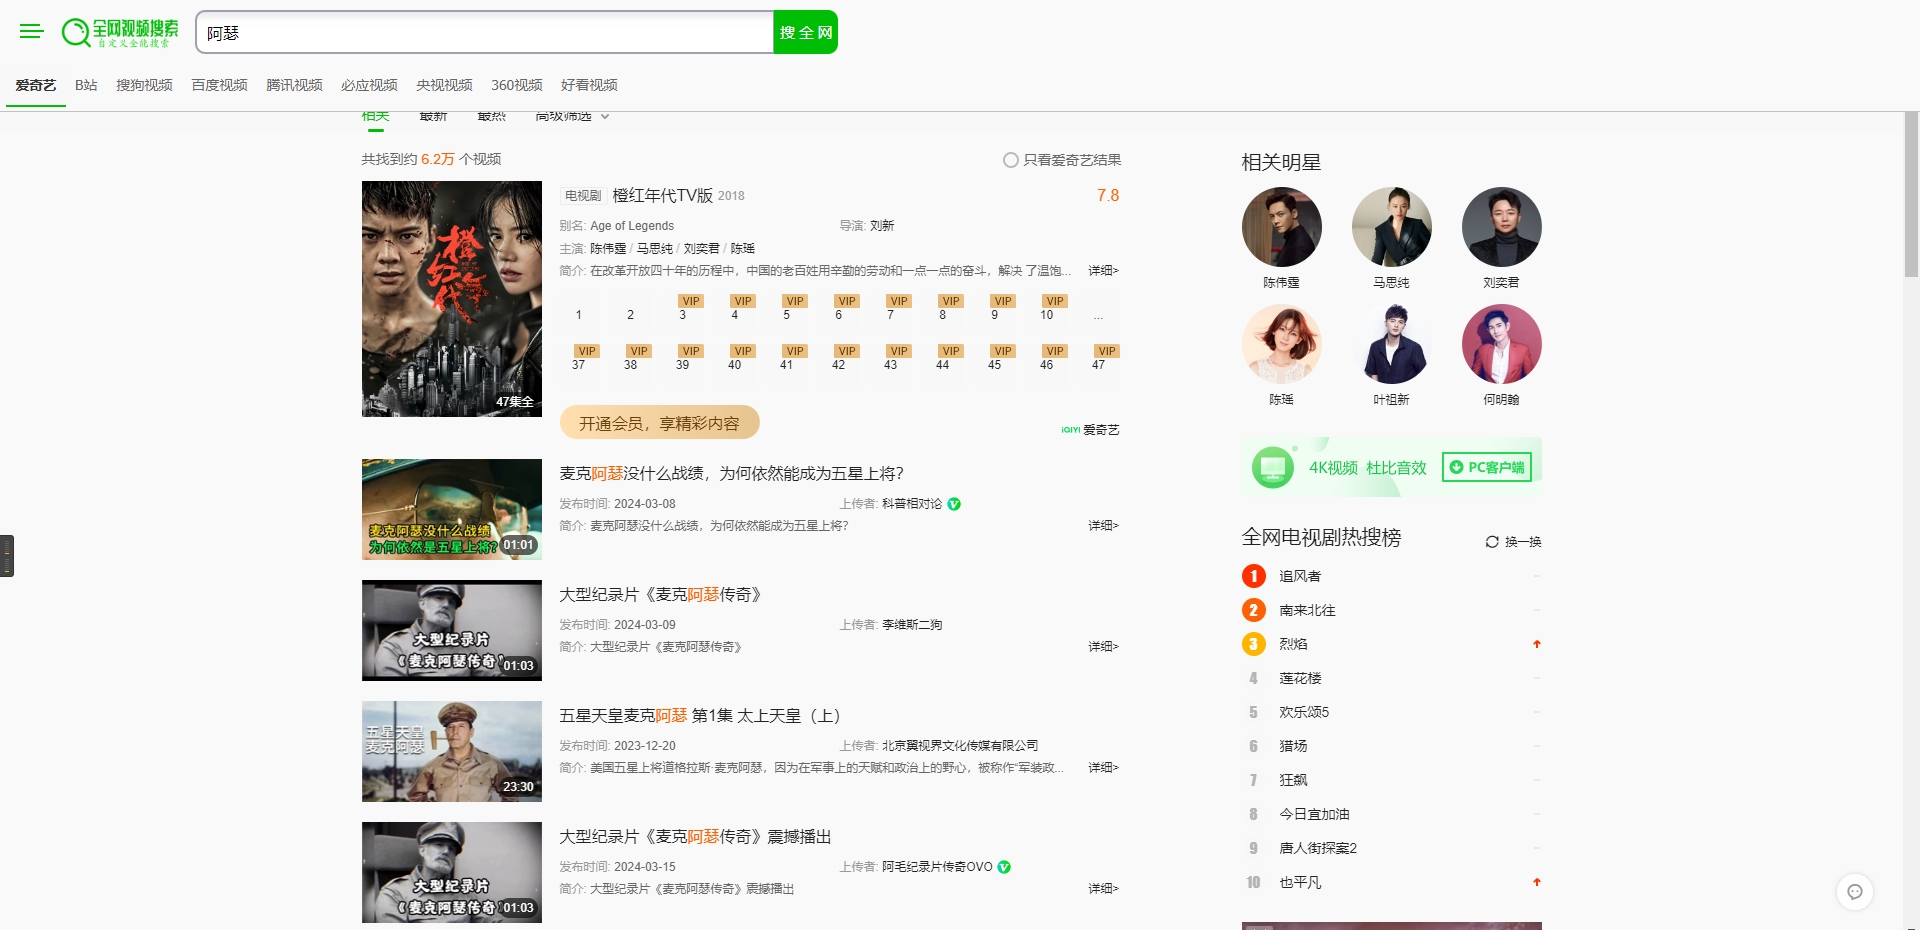The height and width of the screenshot is (930, 1920).
Task: Open the 橙红年代TV版 poster thumbnail
Action: [x=452, y=299]
